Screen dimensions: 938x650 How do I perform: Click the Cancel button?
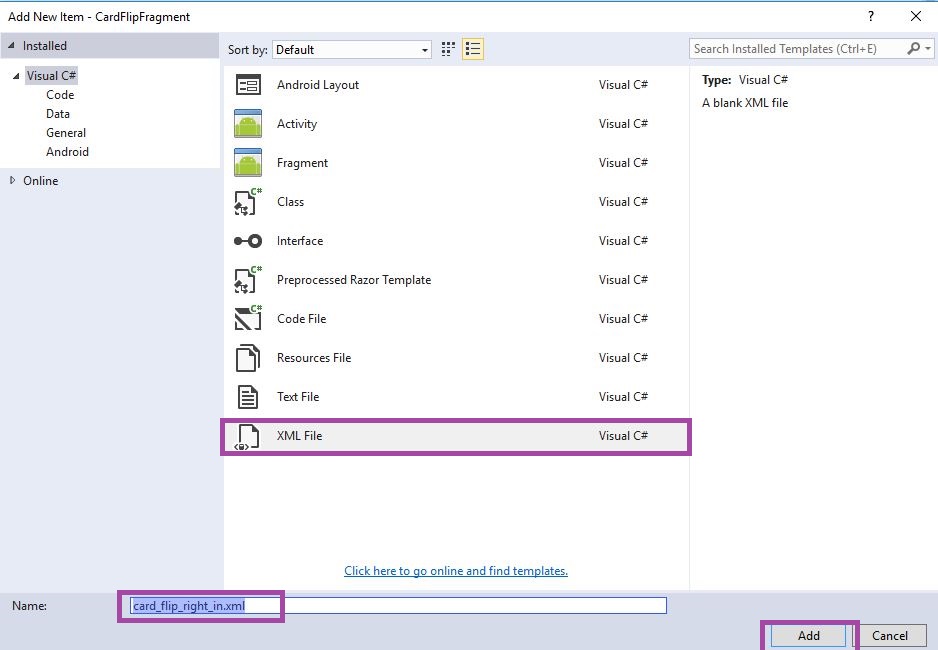tap(889, 636)
